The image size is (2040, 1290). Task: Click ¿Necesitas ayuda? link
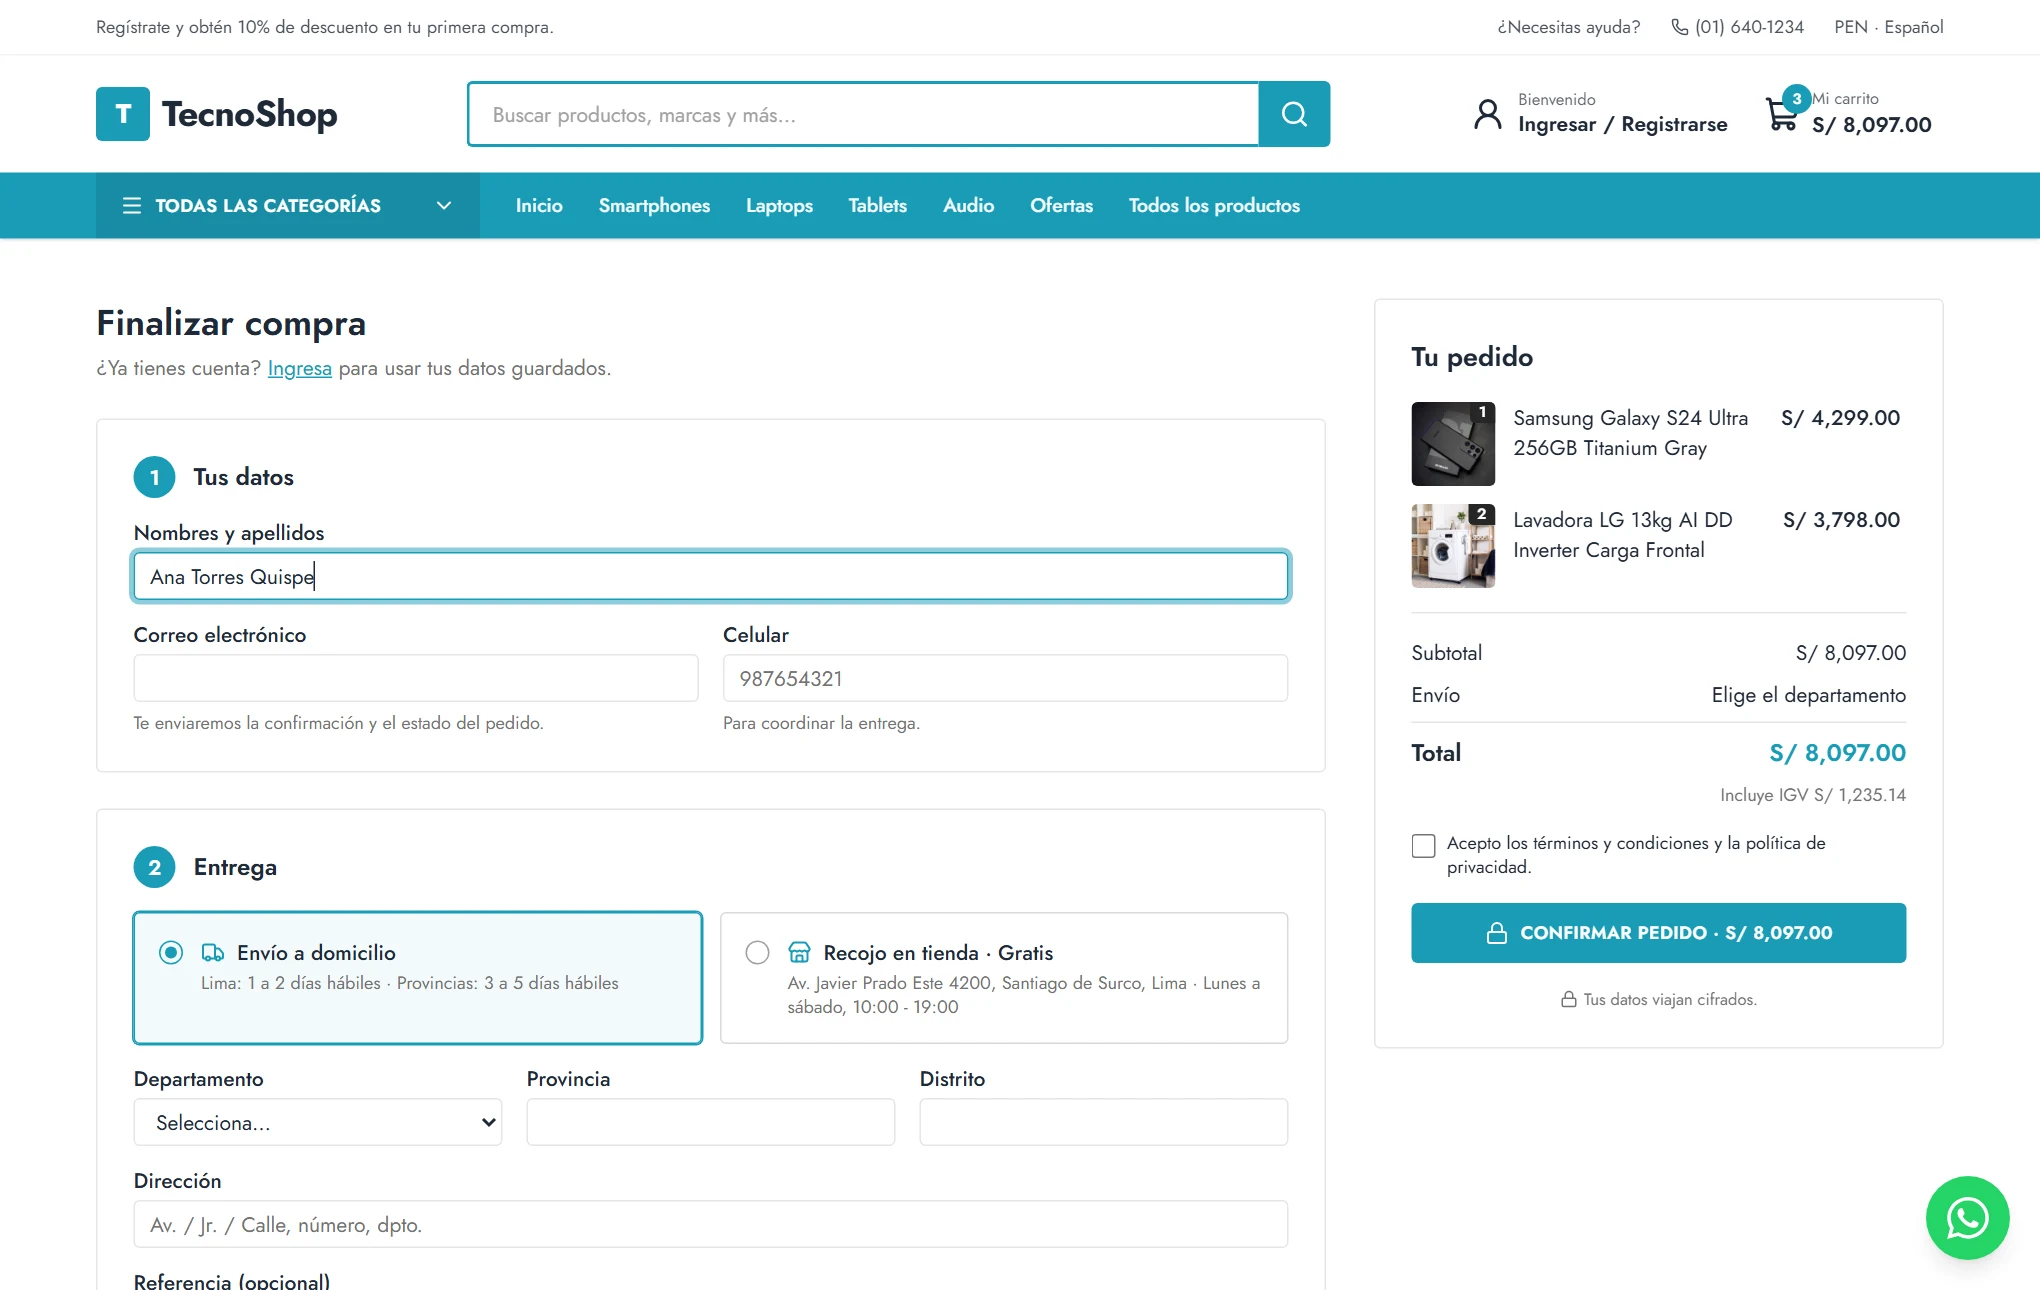[x=1568, y=27]
